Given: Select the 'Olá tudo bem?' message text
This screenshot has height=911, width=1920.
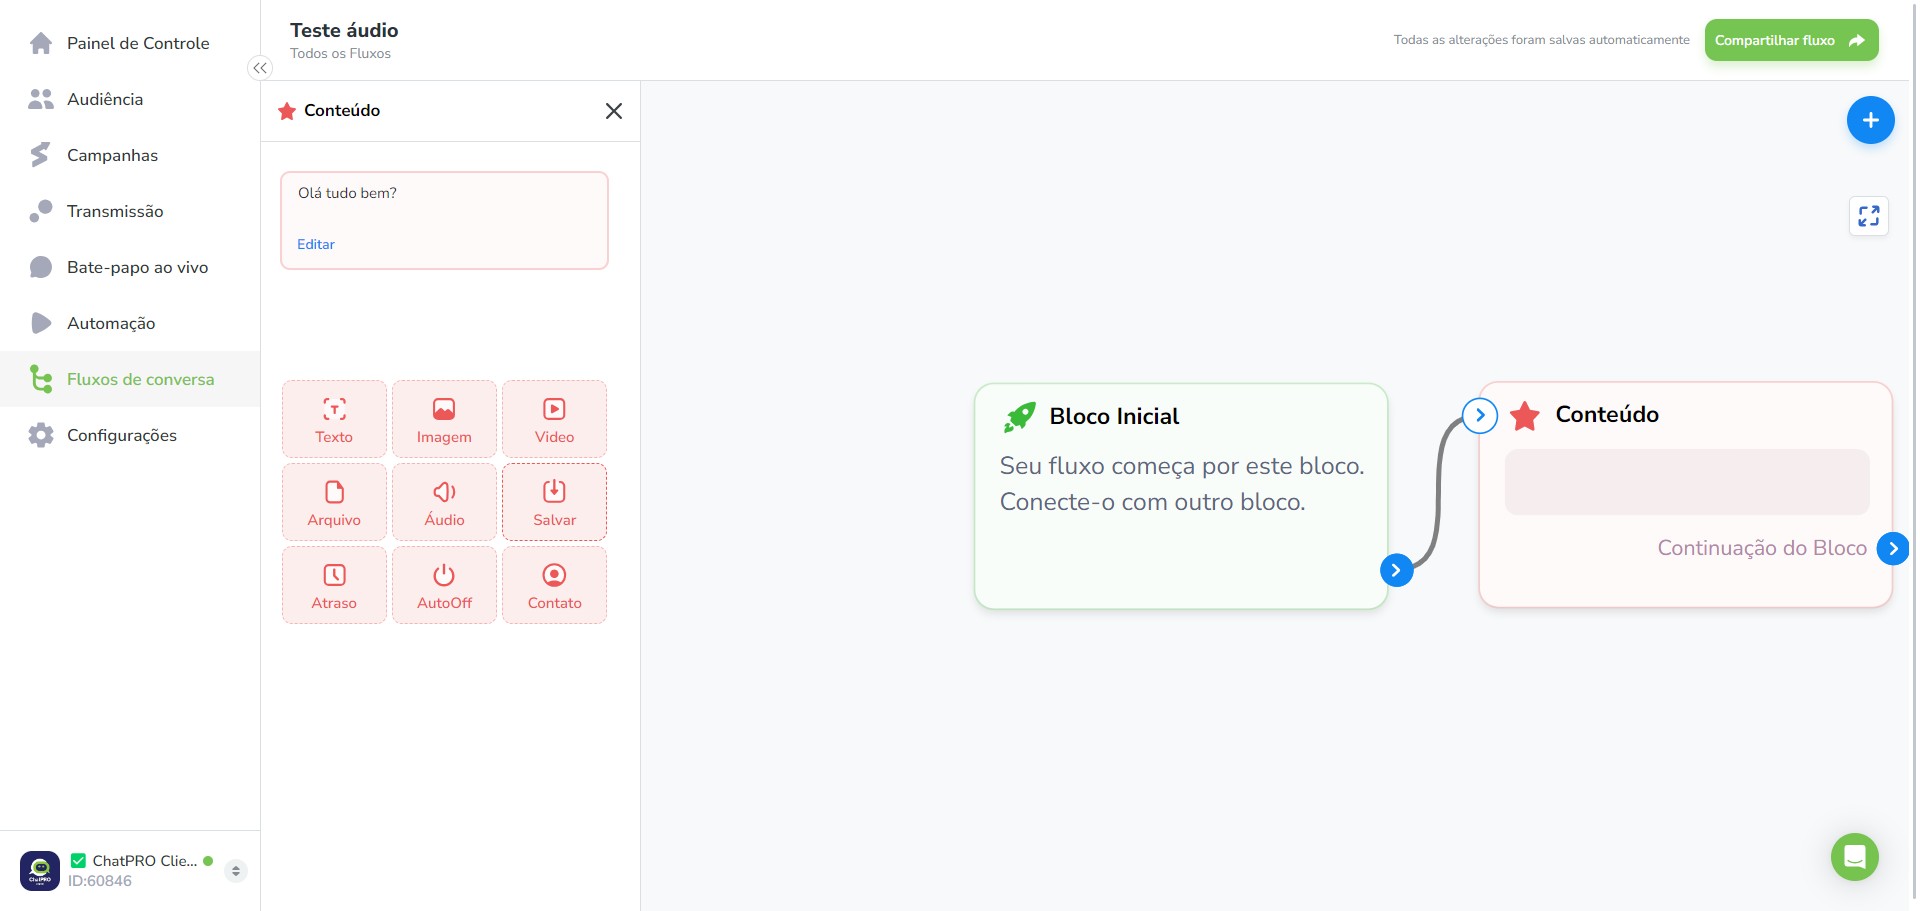Looking at the screenshot, I should click(x=347, y=193).
